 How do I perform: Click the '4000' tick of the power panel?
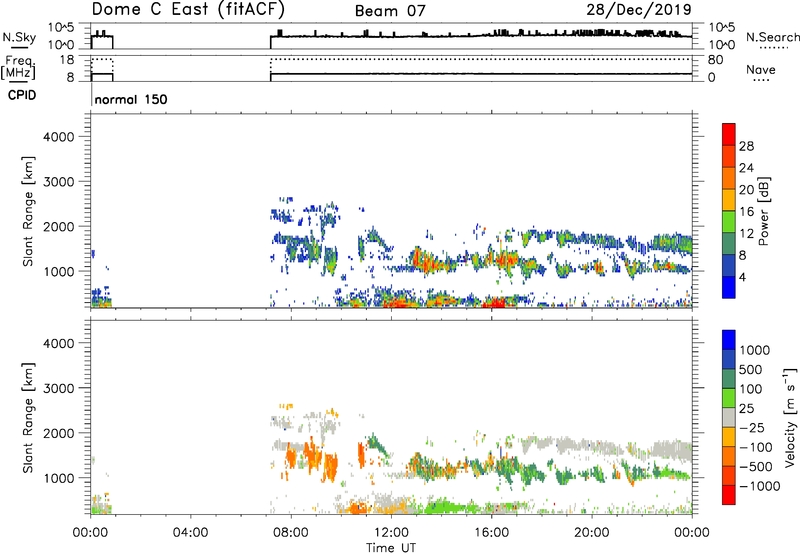(x=59, y=137)
